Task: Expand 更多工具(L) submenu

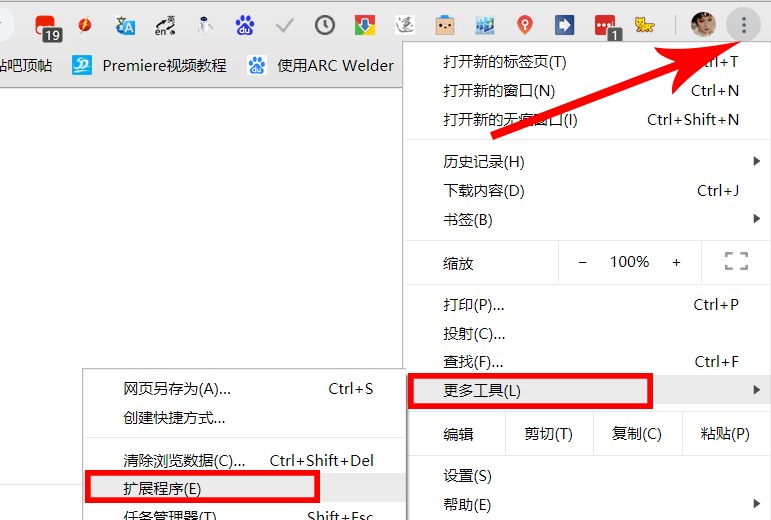Action: (587, 391)
